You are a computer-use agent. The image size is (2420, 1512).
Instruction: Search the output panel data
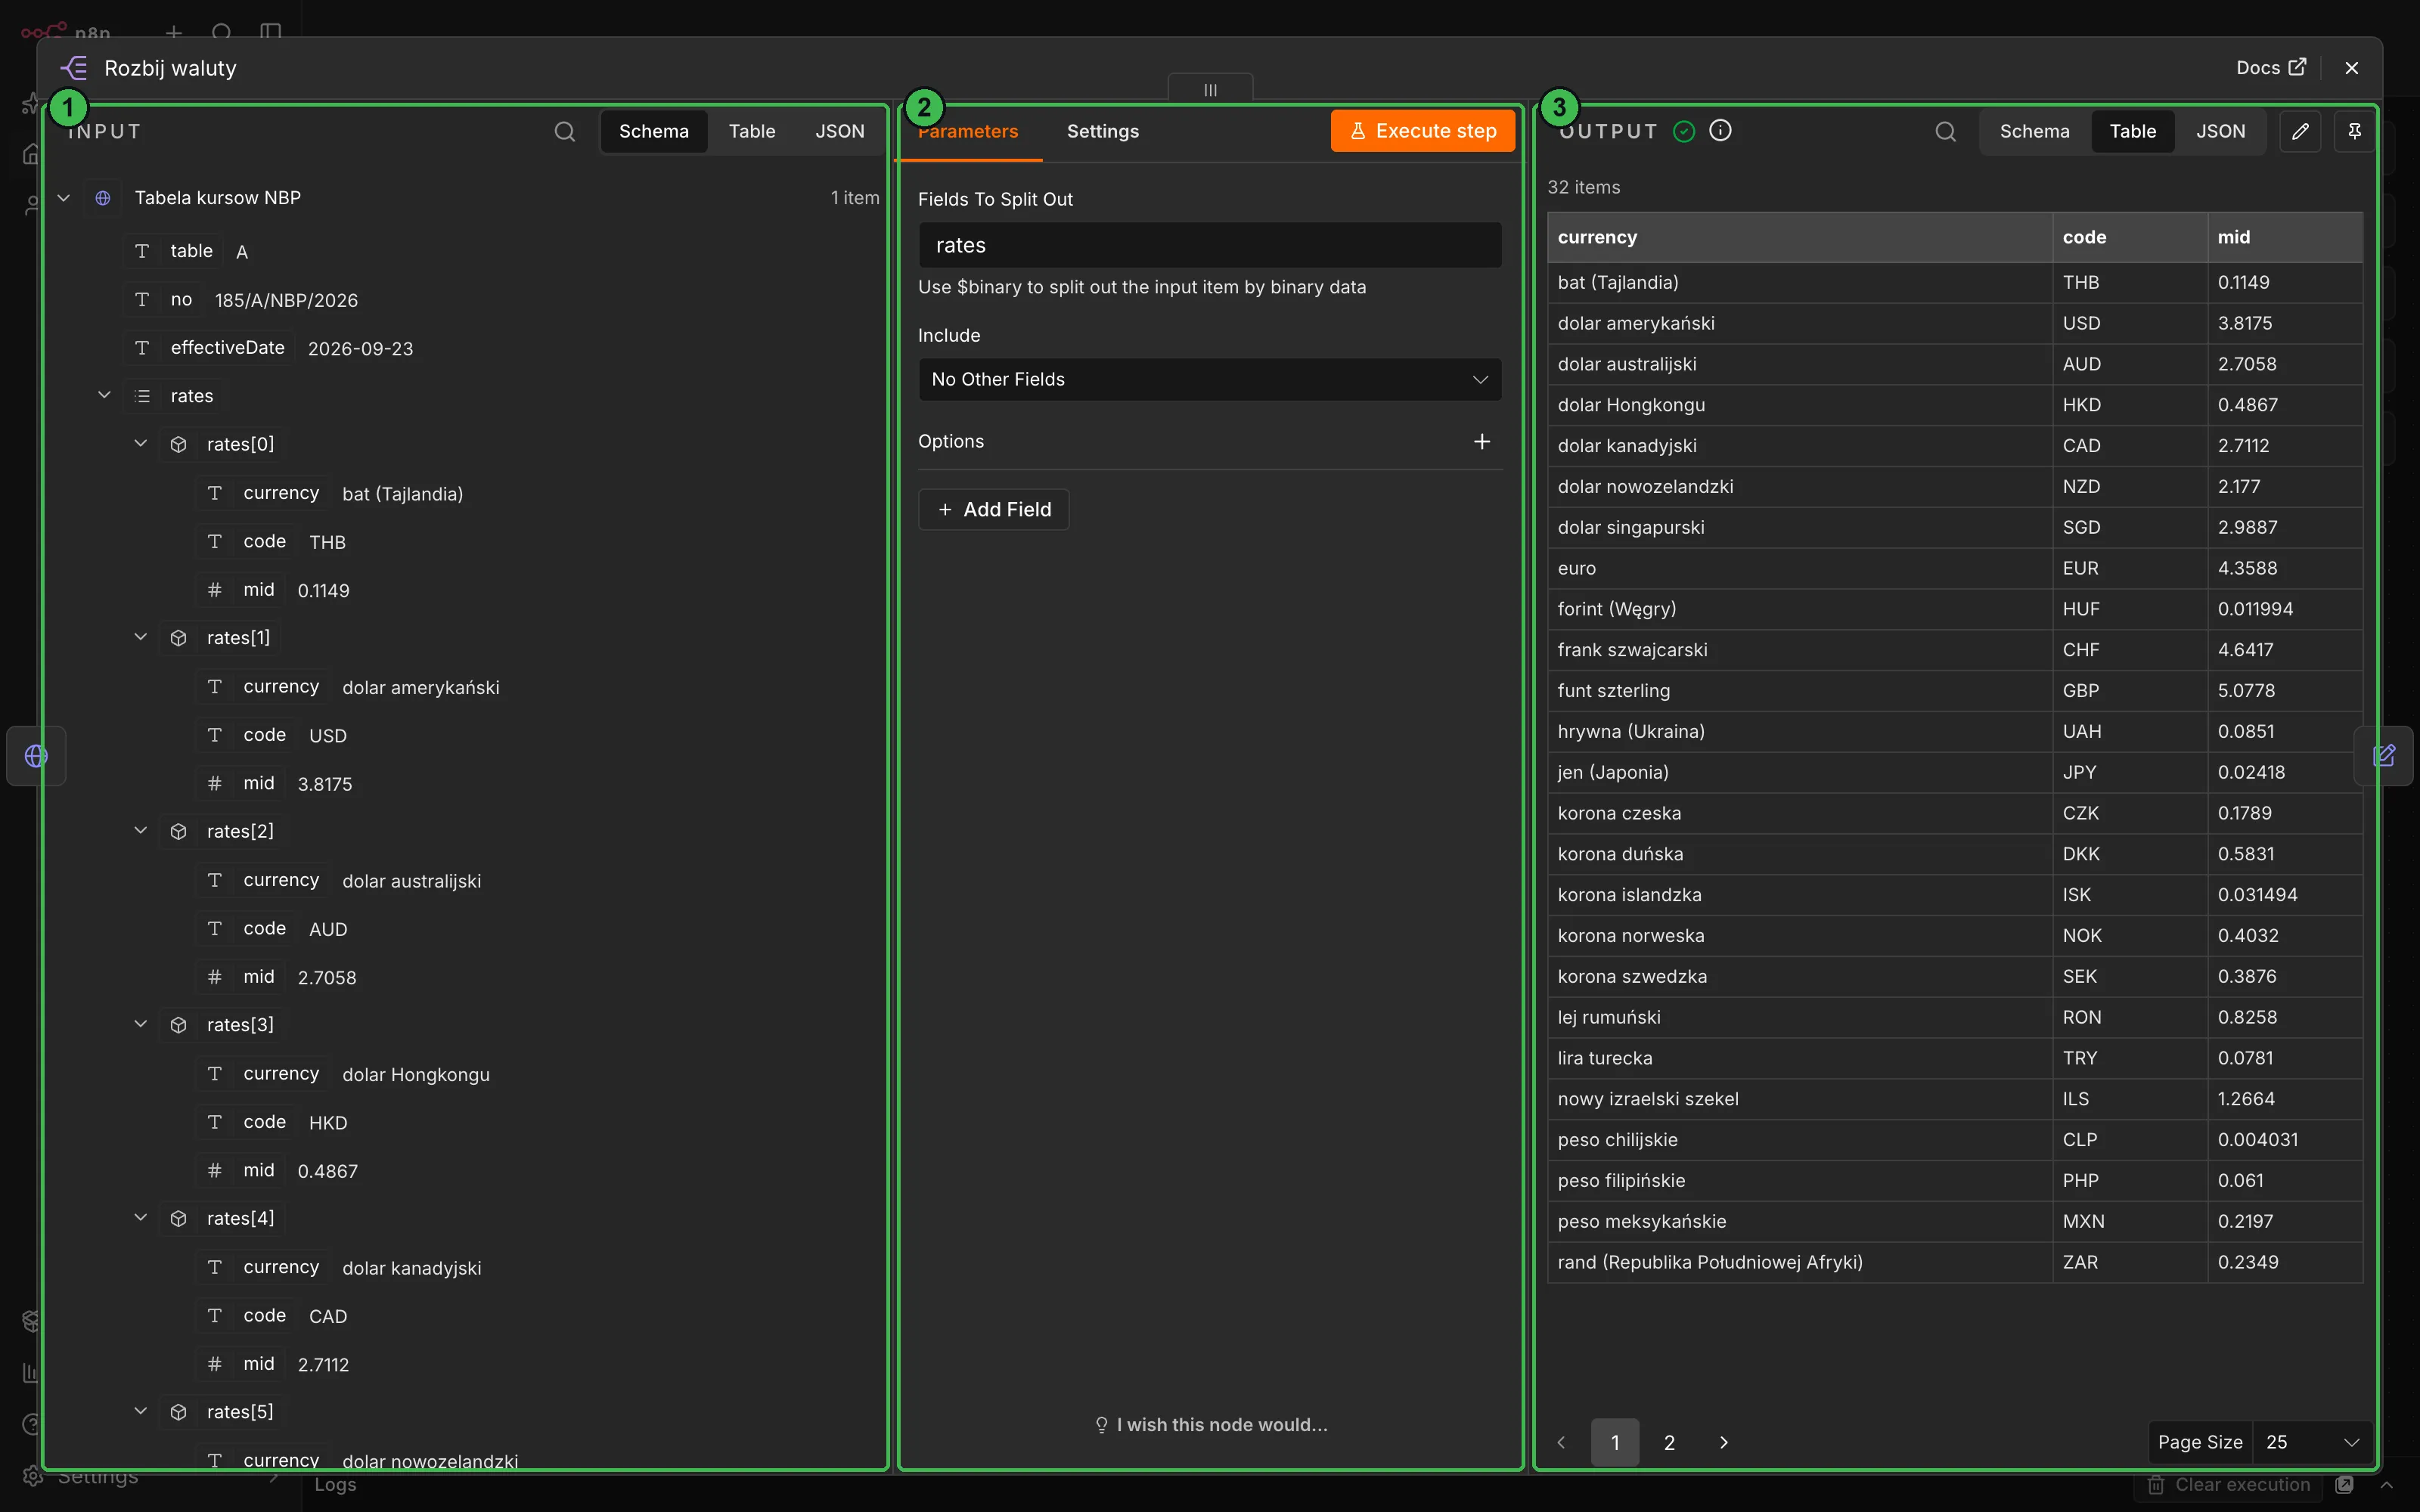1945,131
